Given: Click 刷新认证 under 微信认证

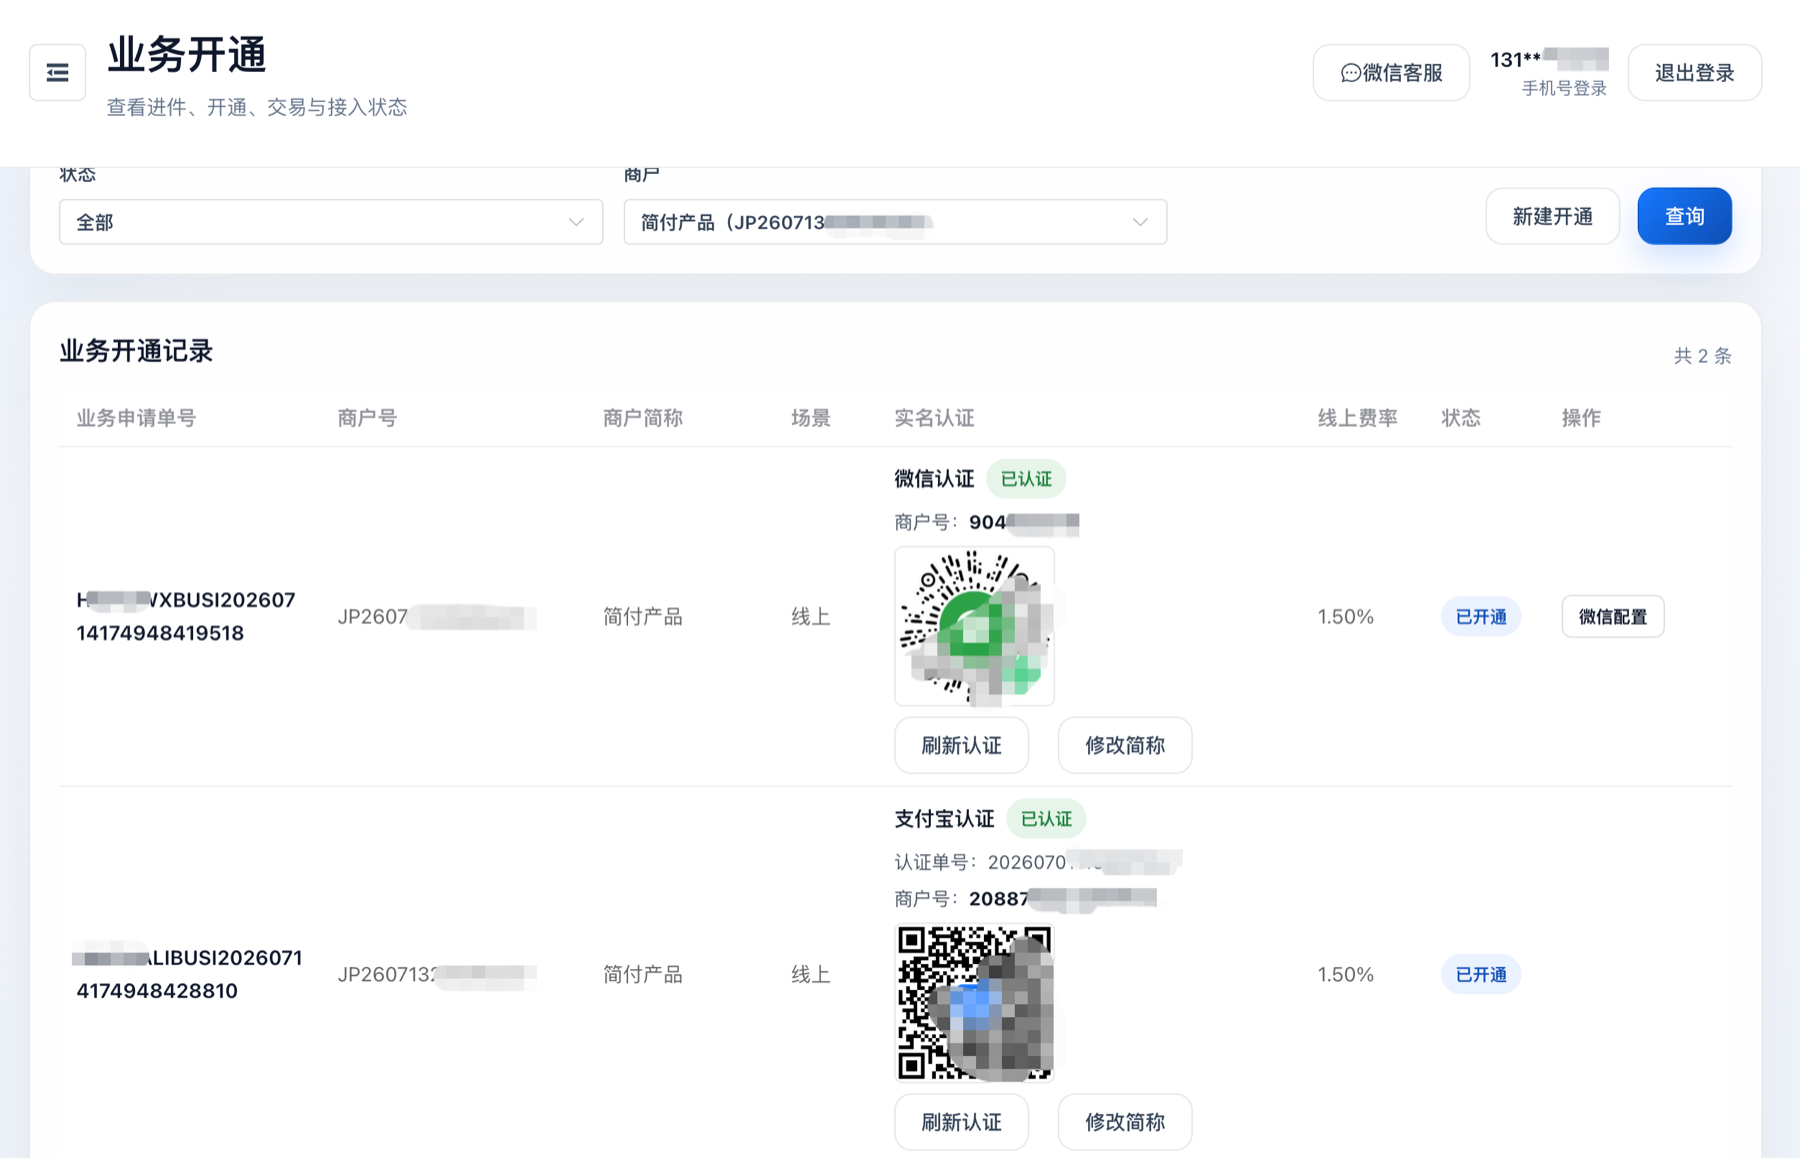Looking at the screenshot, I should coord(961,745).
